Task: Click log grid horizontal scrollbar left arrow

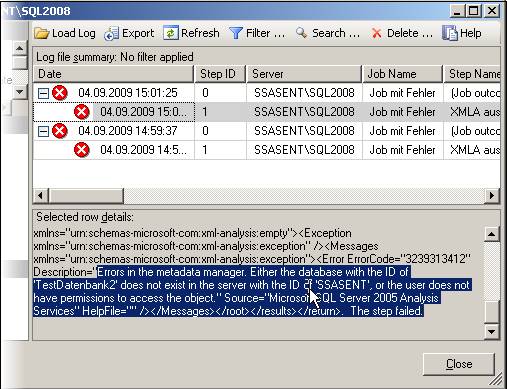Action: click(41, 195)
